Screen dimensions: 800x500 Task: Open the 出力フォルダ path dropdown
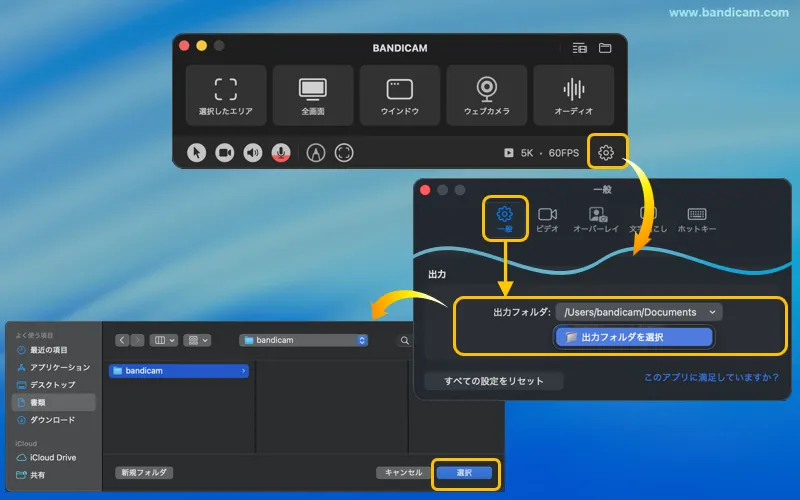pos(639,312)
